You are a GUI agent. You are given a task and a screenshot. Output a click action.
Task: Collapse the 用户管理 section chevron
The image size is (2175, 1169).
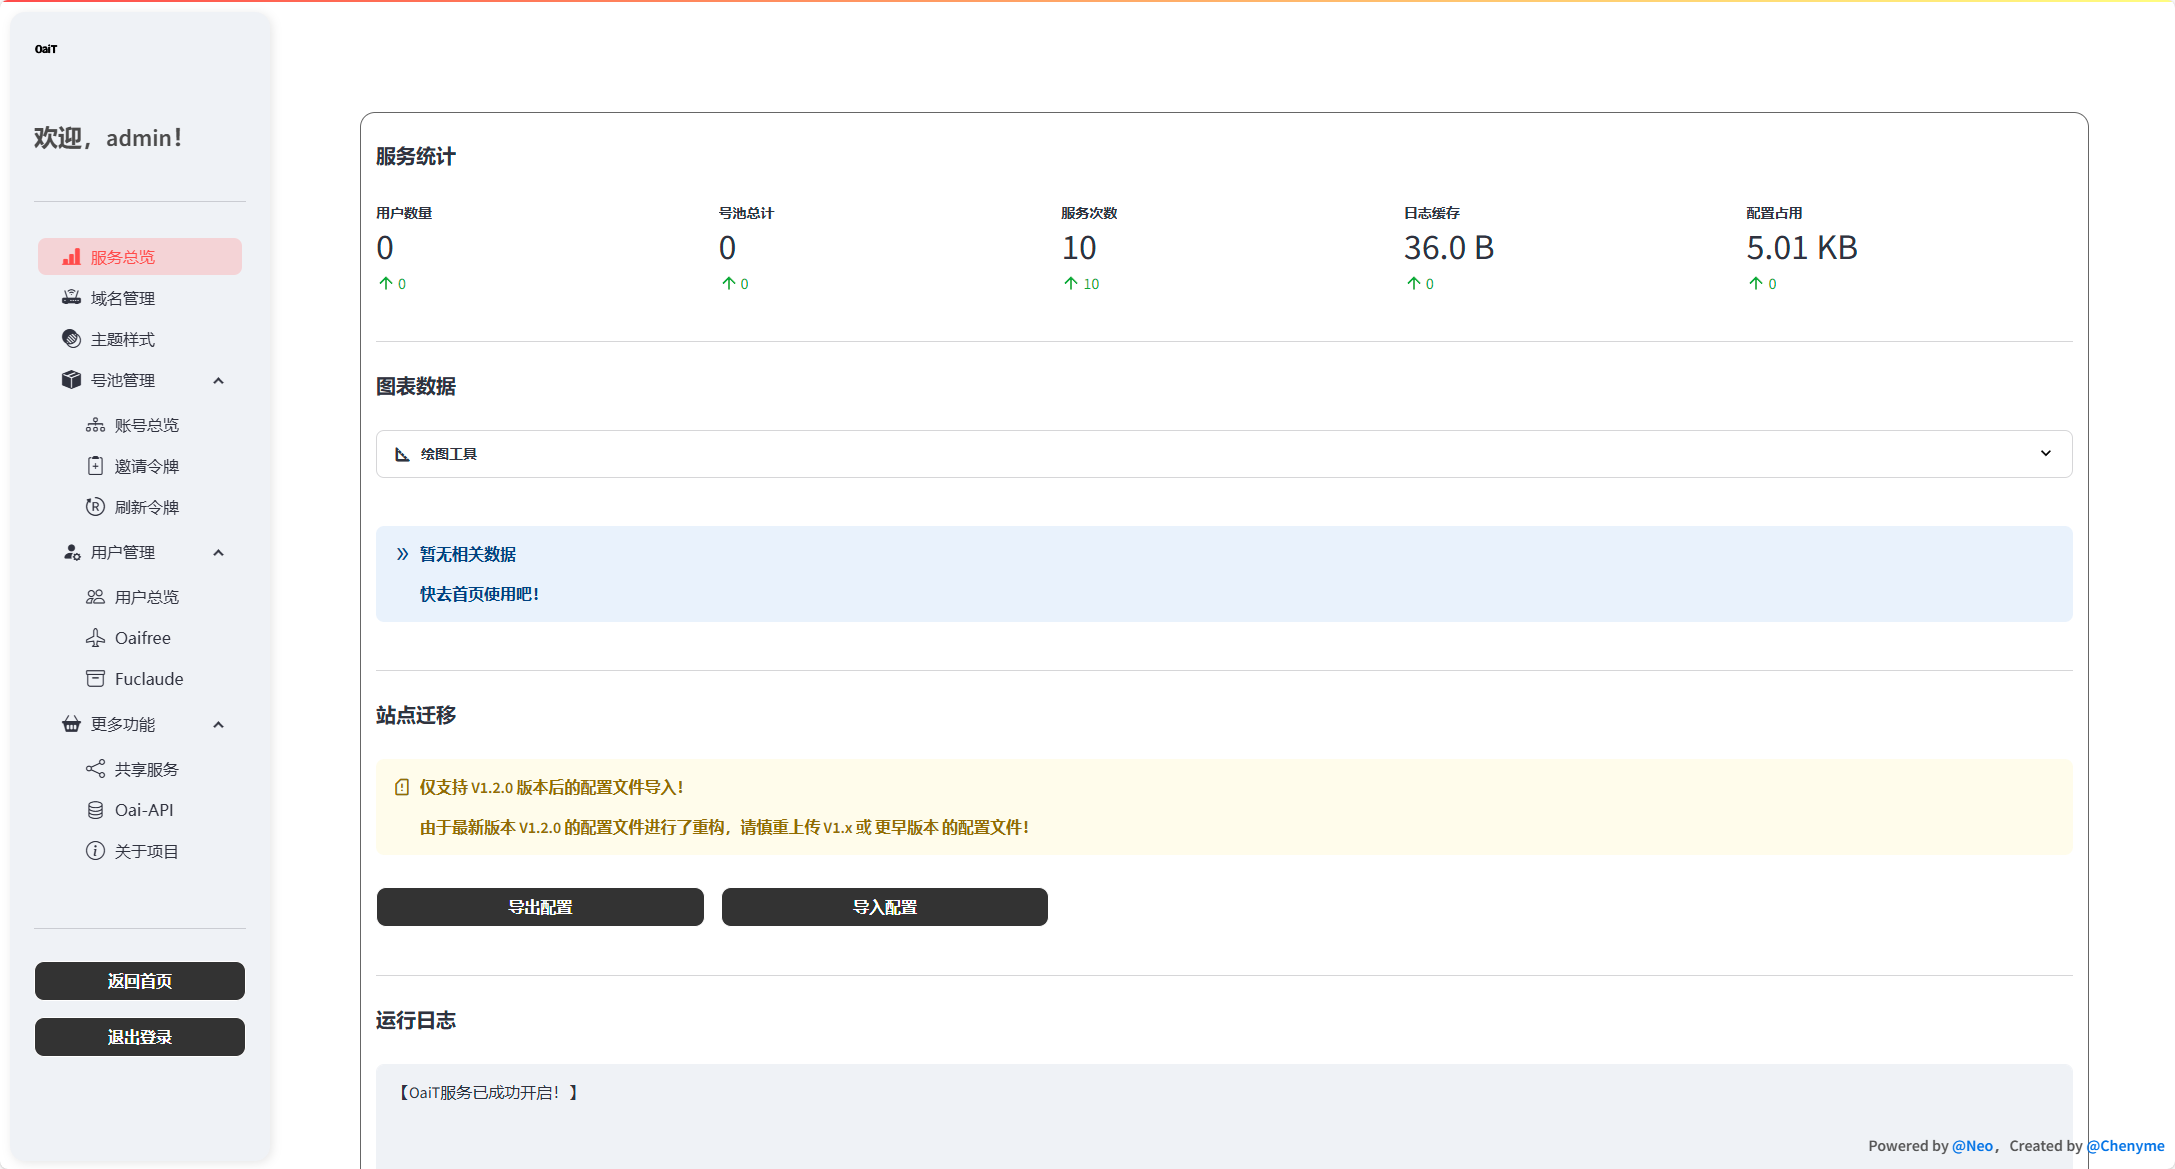pos(218,553)
